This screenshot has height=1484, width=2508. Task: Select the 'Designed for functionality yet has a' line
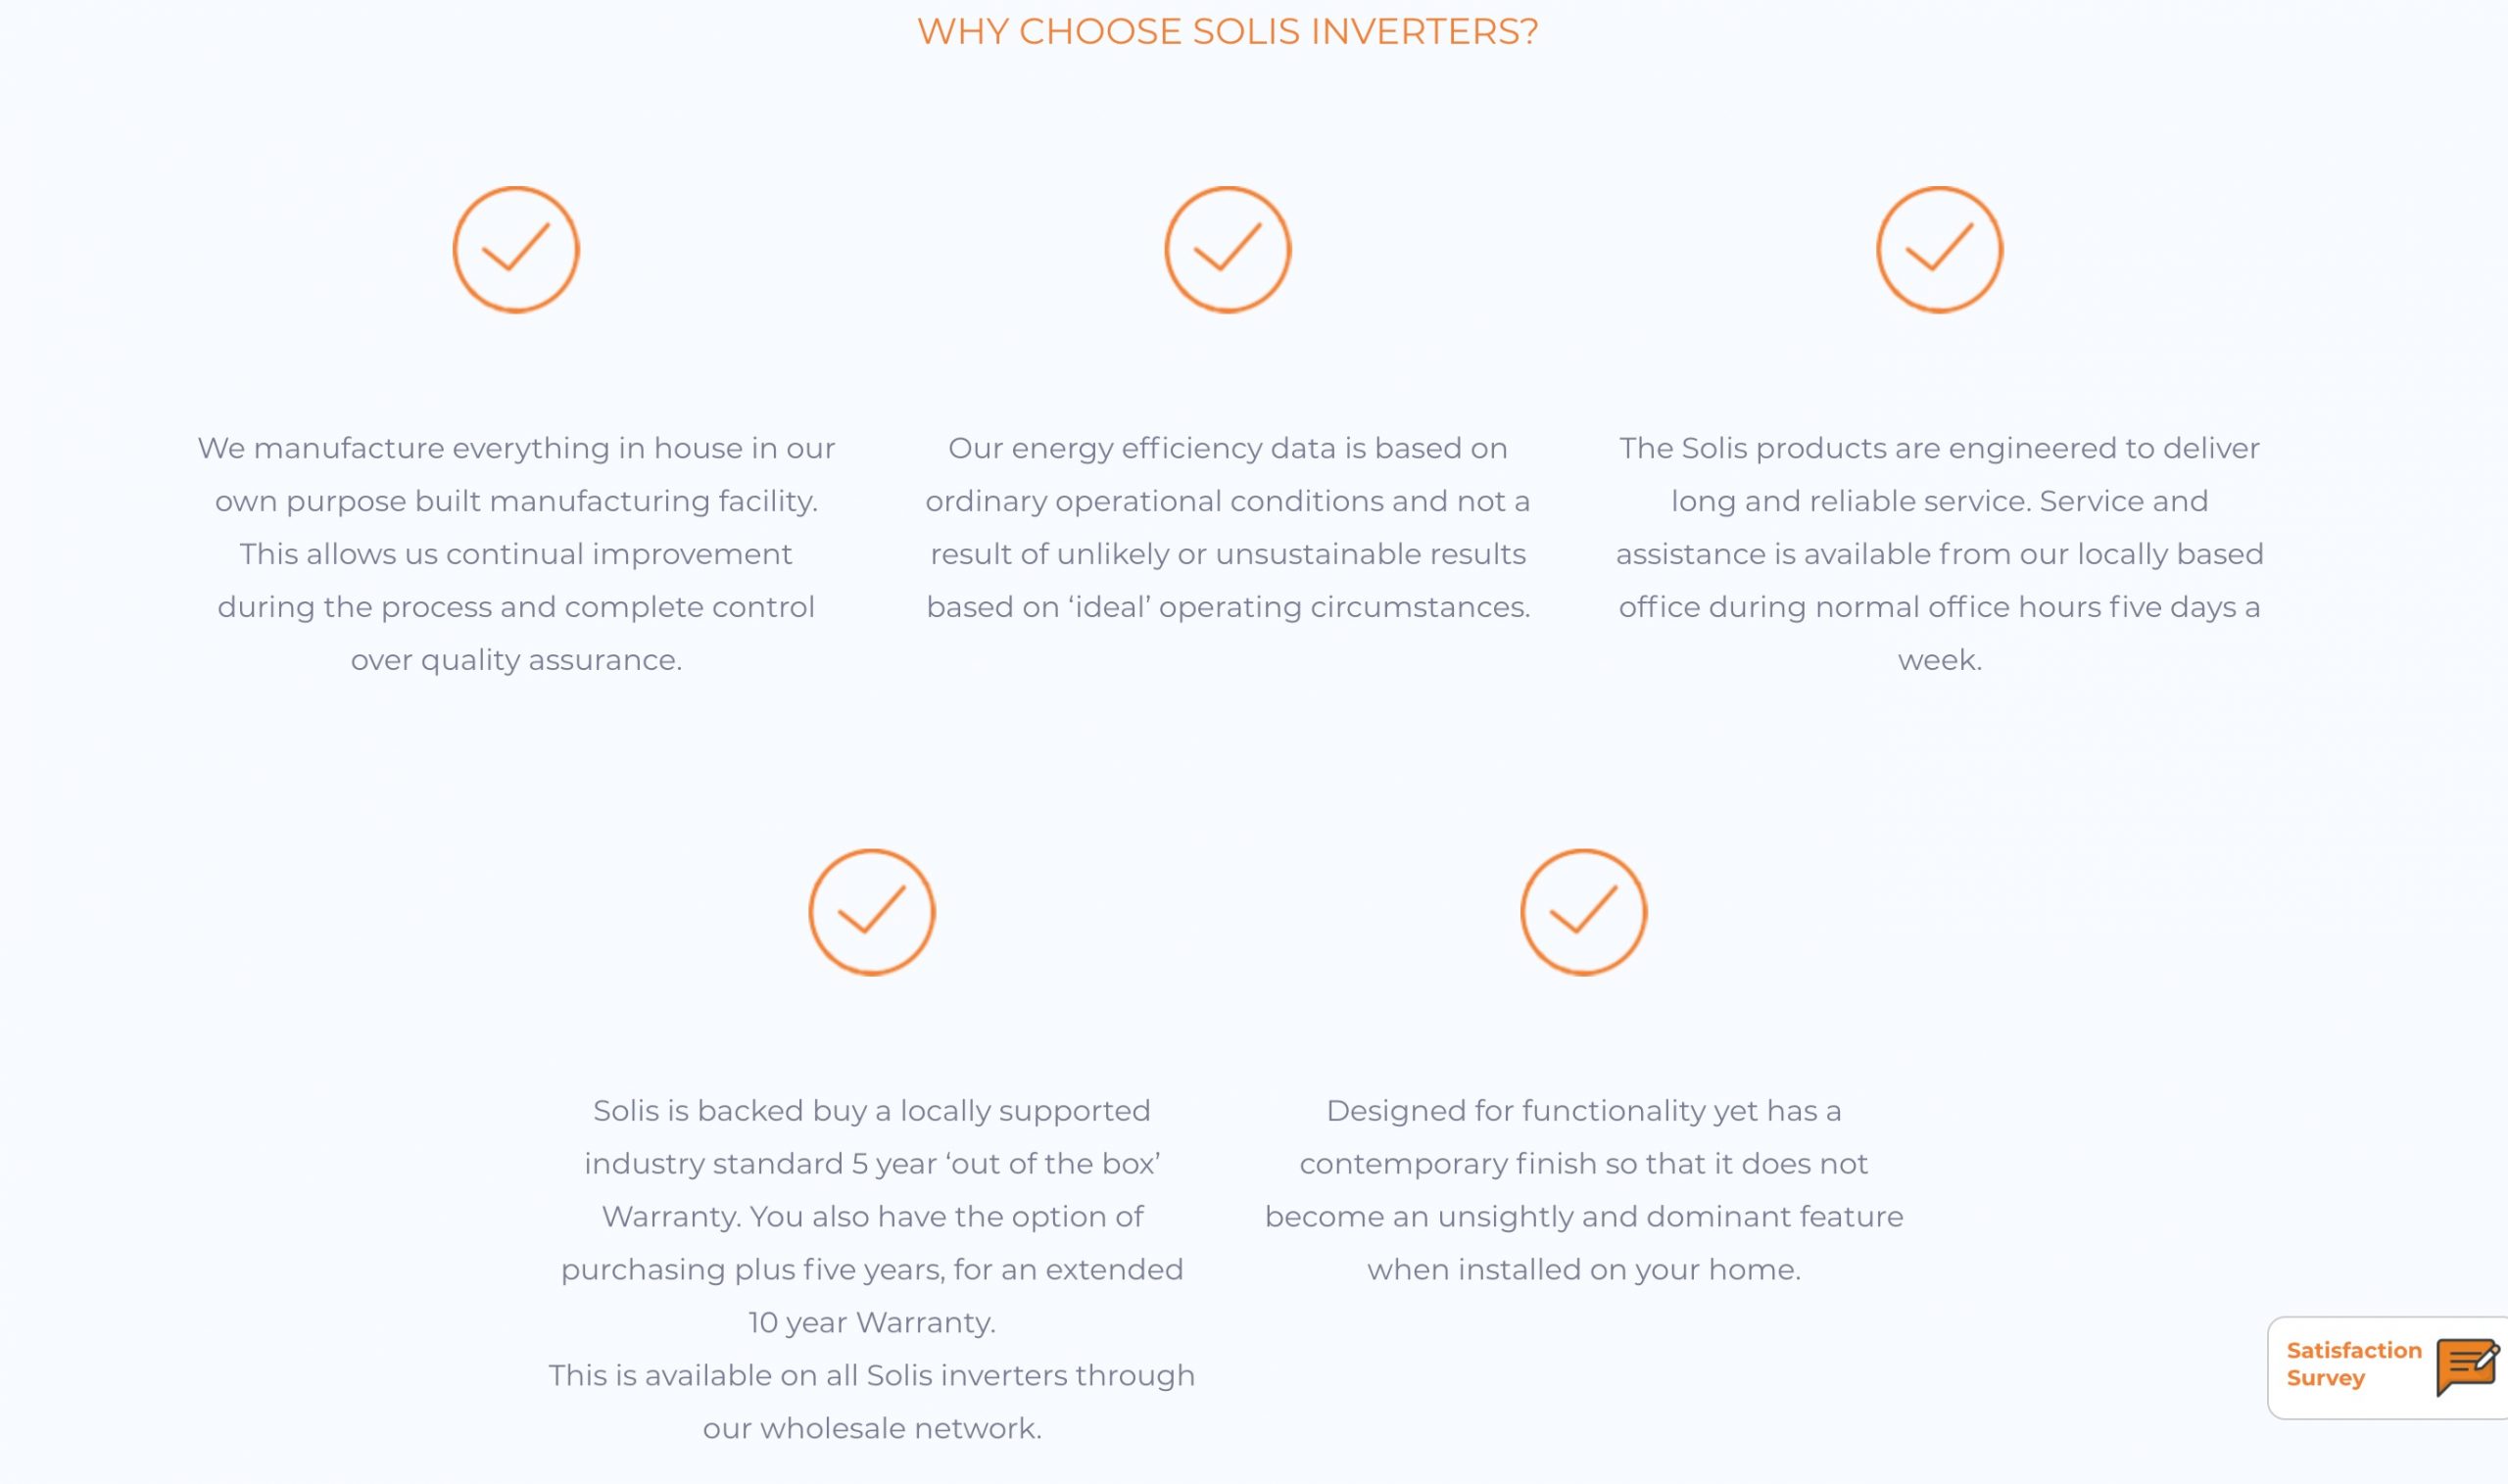(1584, 1111)
